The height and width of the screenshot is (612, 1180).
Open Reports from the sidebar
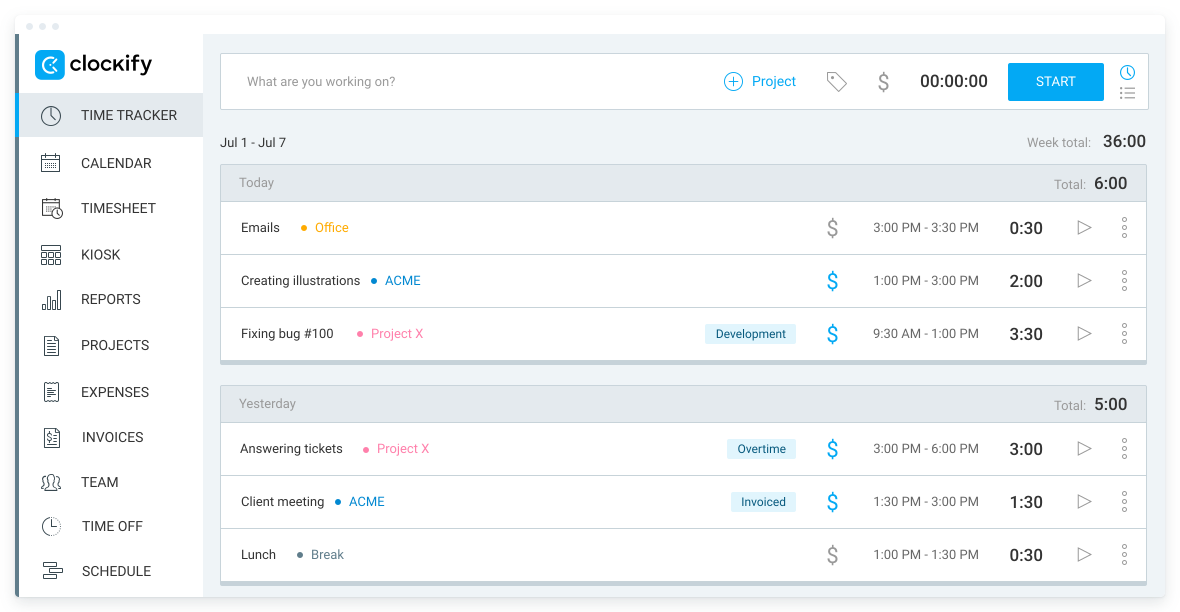tap(110, 299)
